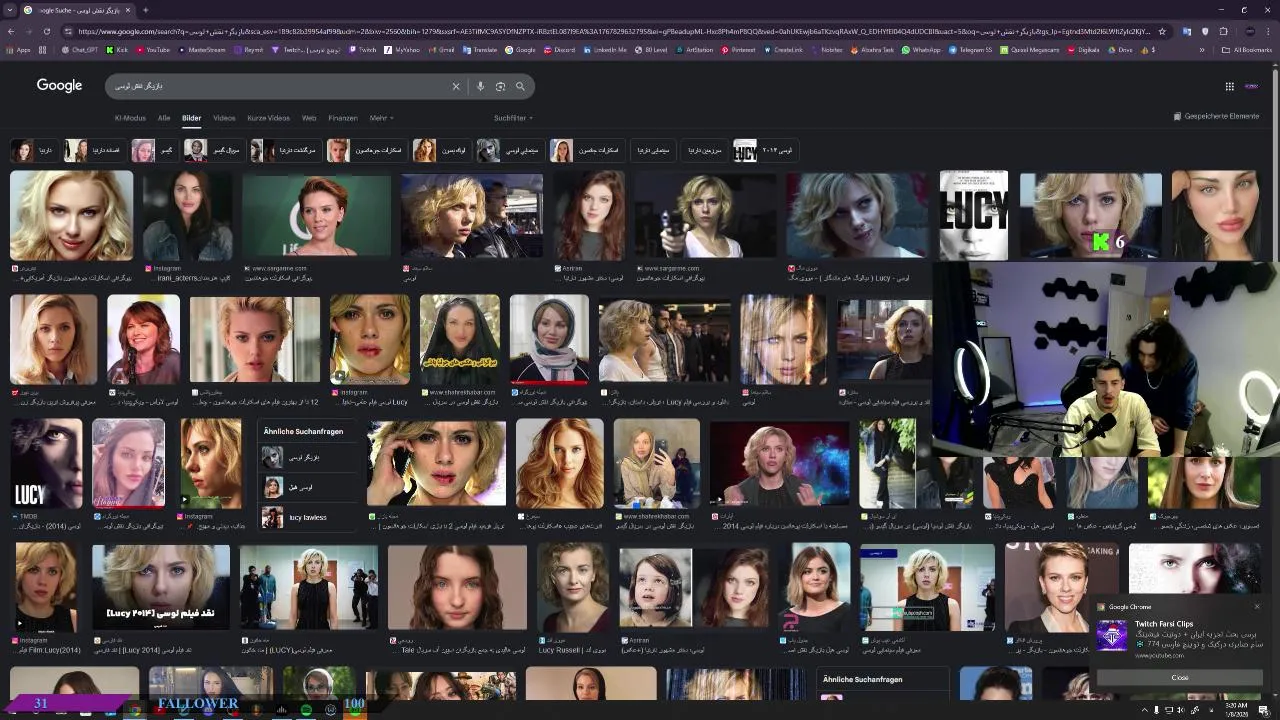The width and height of the screenshot is (1280, 720).
Task: Open the tab search dropdown arrow
Action: pyautogui.click(x=11, y=10)
